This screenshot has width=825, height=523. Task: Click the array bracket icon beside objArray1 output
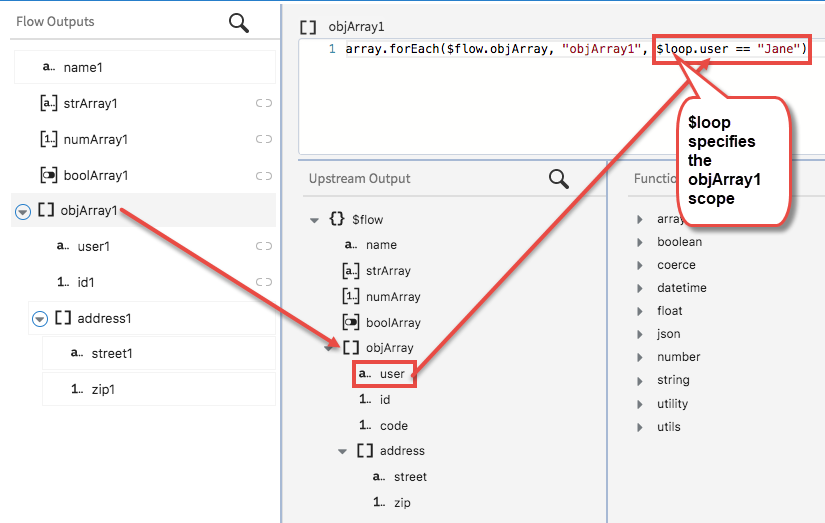[46, 210]
